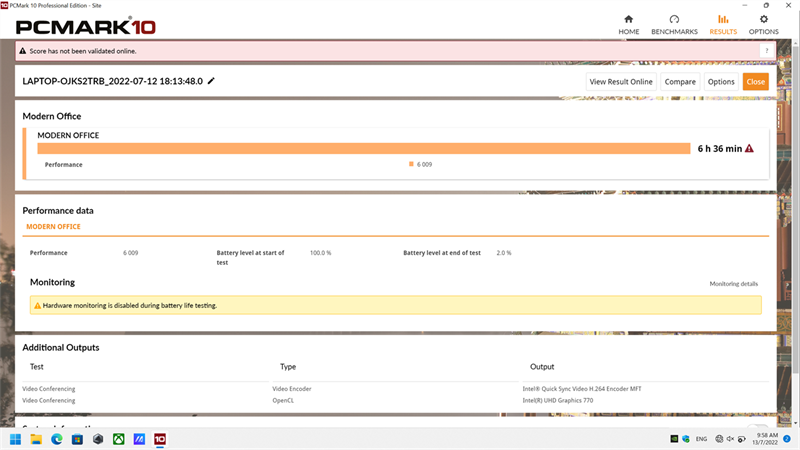Open the Xbox app from the taskbar
800x450 pixels.
click(x=118, y=439)
